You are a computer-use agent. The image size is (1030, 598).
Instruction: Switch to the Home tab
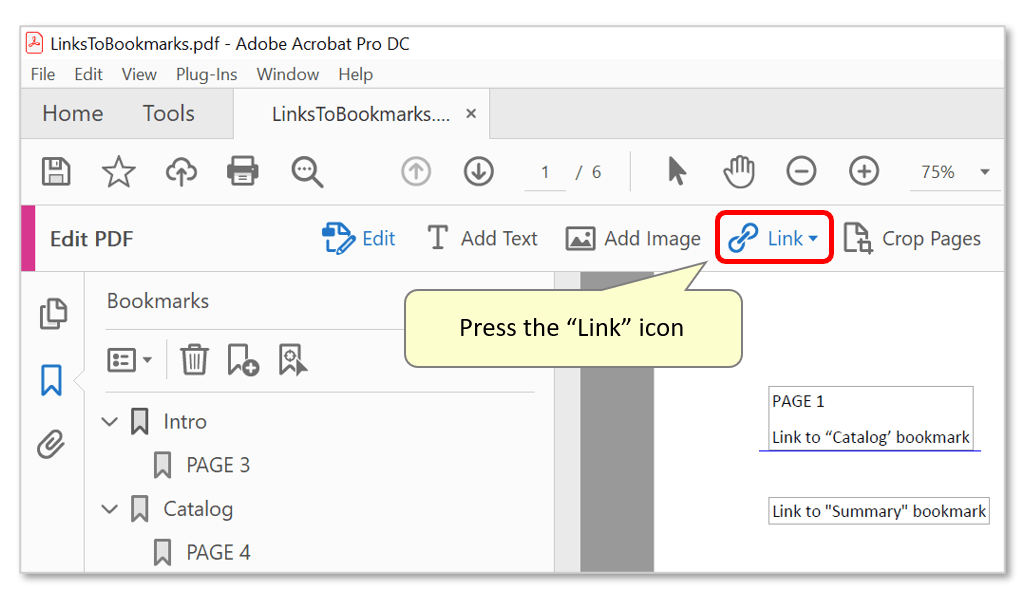71,113
